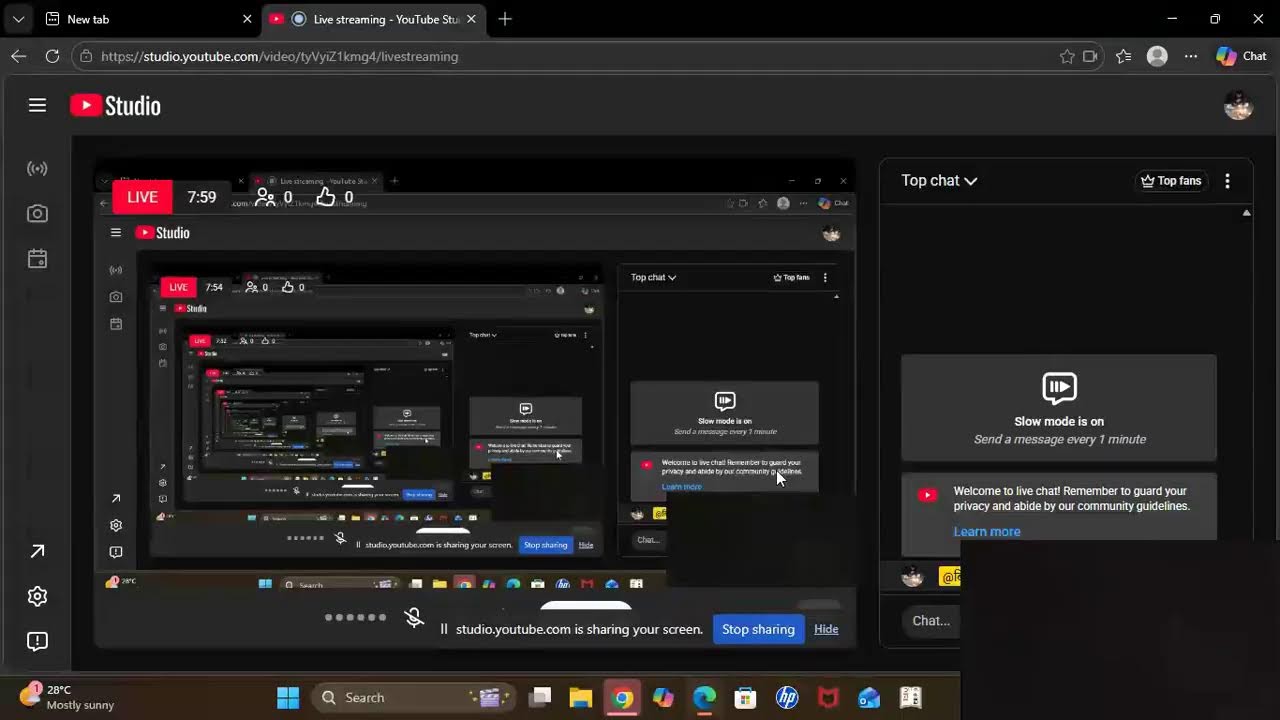1280x720 pixels.
Task: Click the Chat message input field
Action: click(931, 621)
